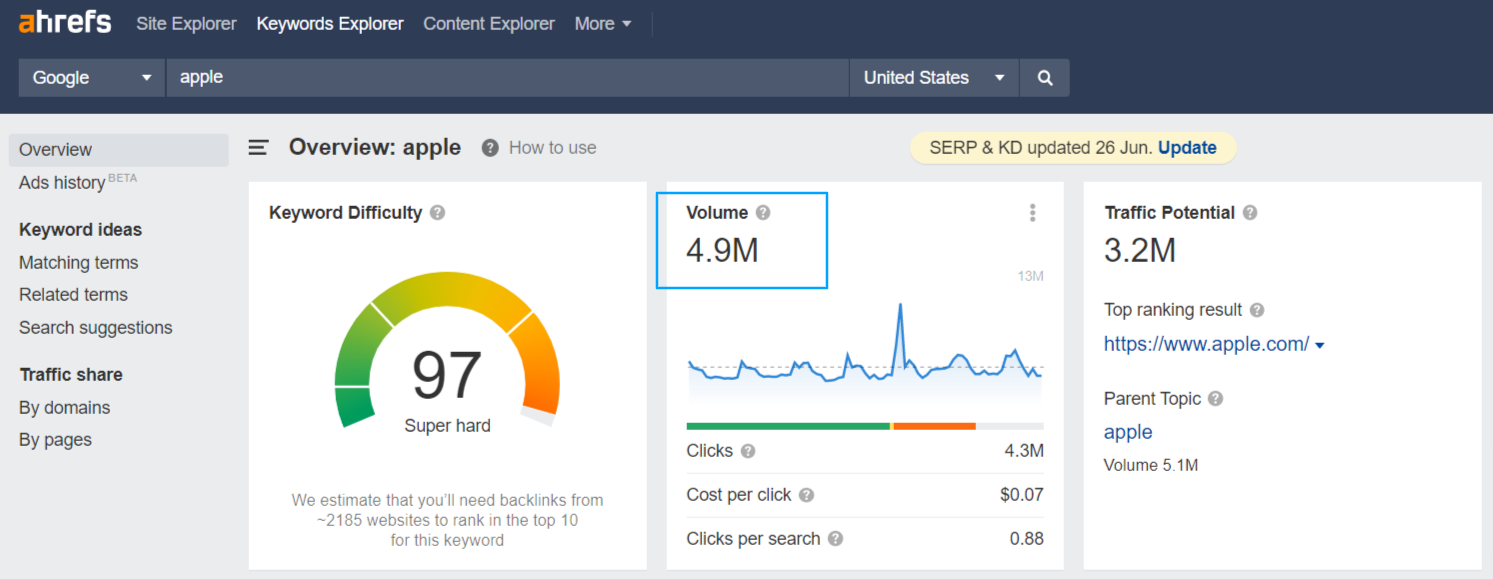1493x580 pixels.
Task: Click the question mark beside Clicks per search
Action: pos(838,539)
